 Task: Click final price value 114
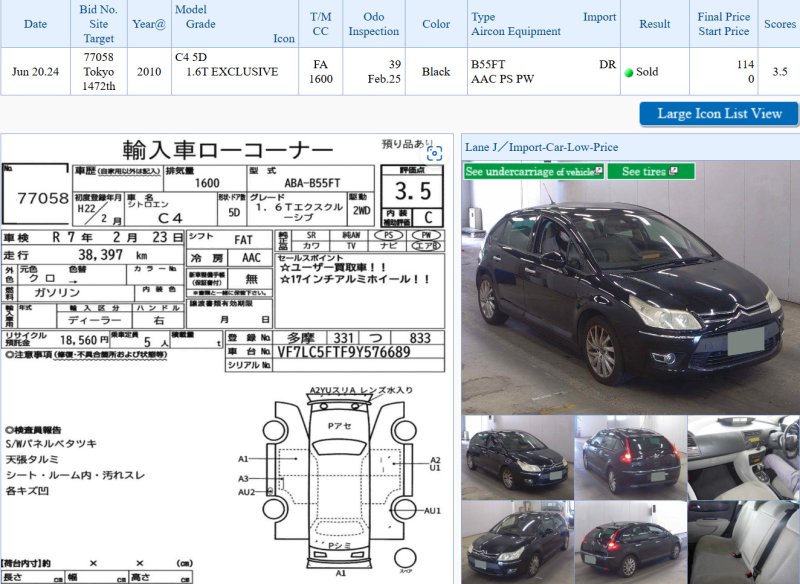(745, 64)
